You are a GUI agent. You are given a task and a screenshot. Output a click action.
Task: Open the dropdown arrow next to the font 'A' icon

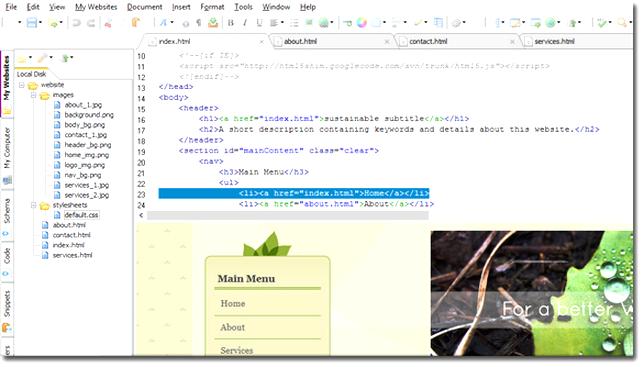coord(172,23)
